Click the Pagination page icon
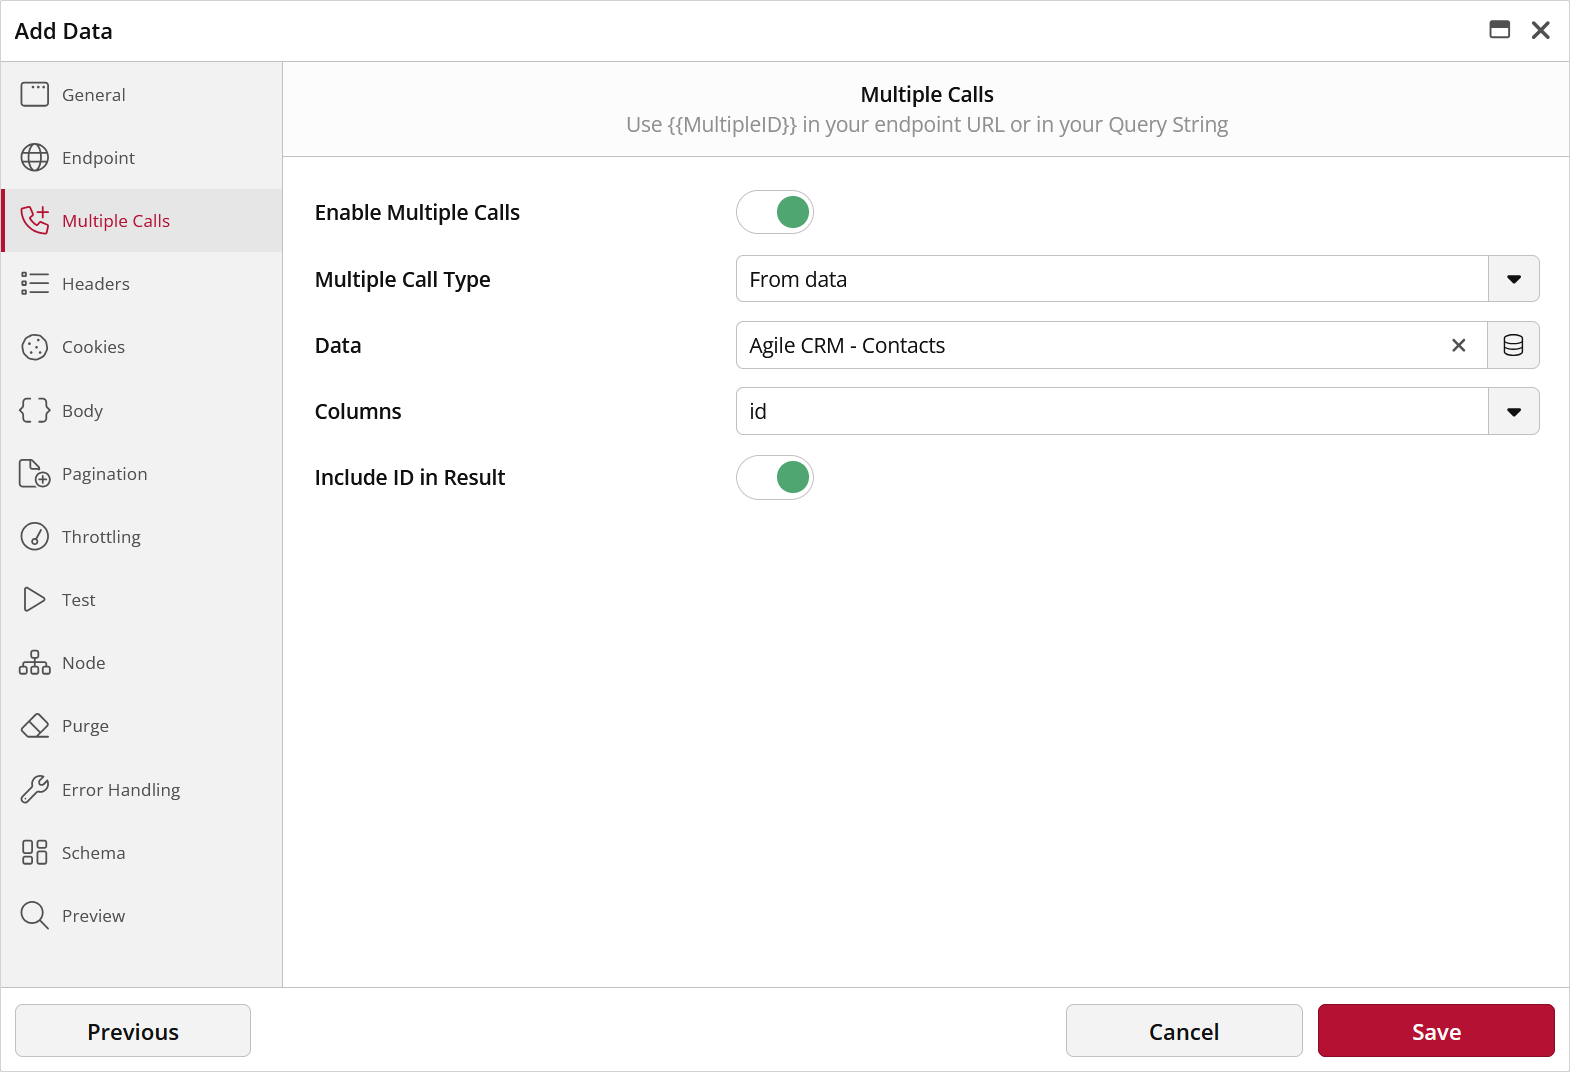 coord(35,473)
